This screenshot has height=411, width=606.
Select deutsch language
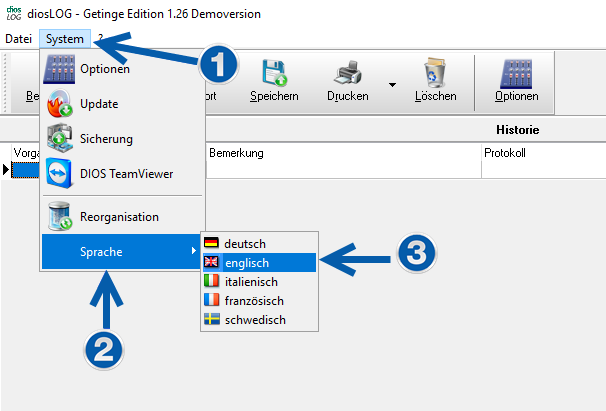click(245, 244)
